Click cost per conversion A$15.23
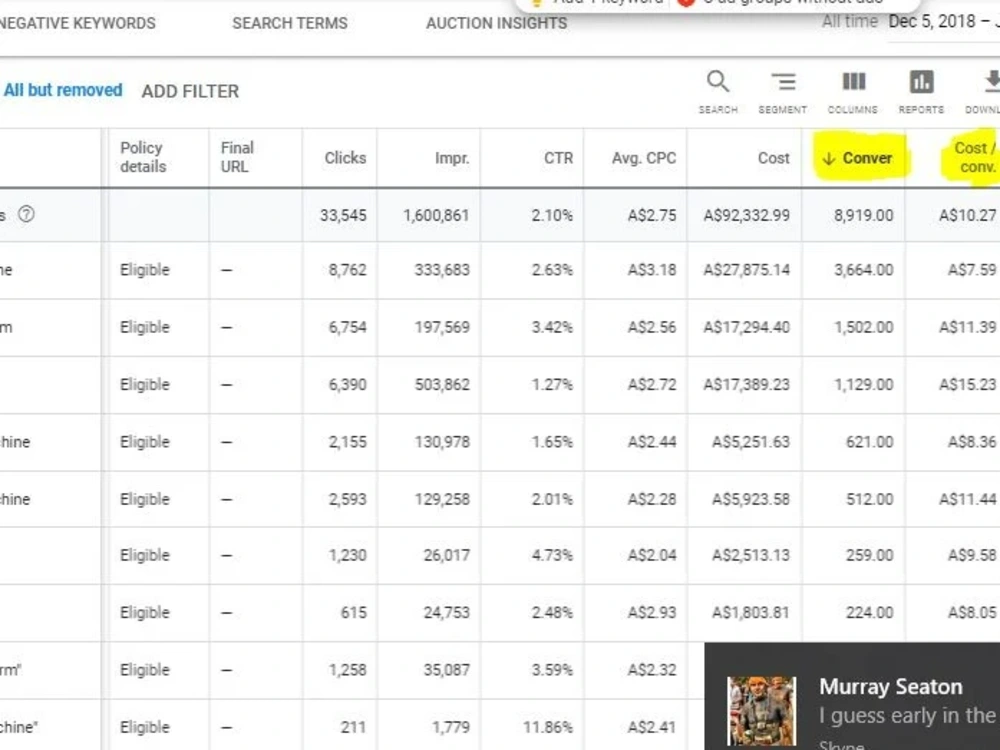The image size is (1000, 750). [967, 385]
